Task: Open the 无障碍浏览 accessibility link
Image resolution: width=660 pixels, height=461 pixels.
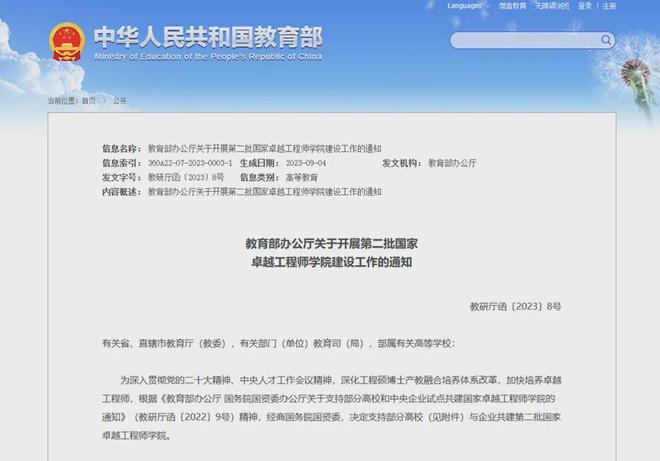Action: click(552, 6)
